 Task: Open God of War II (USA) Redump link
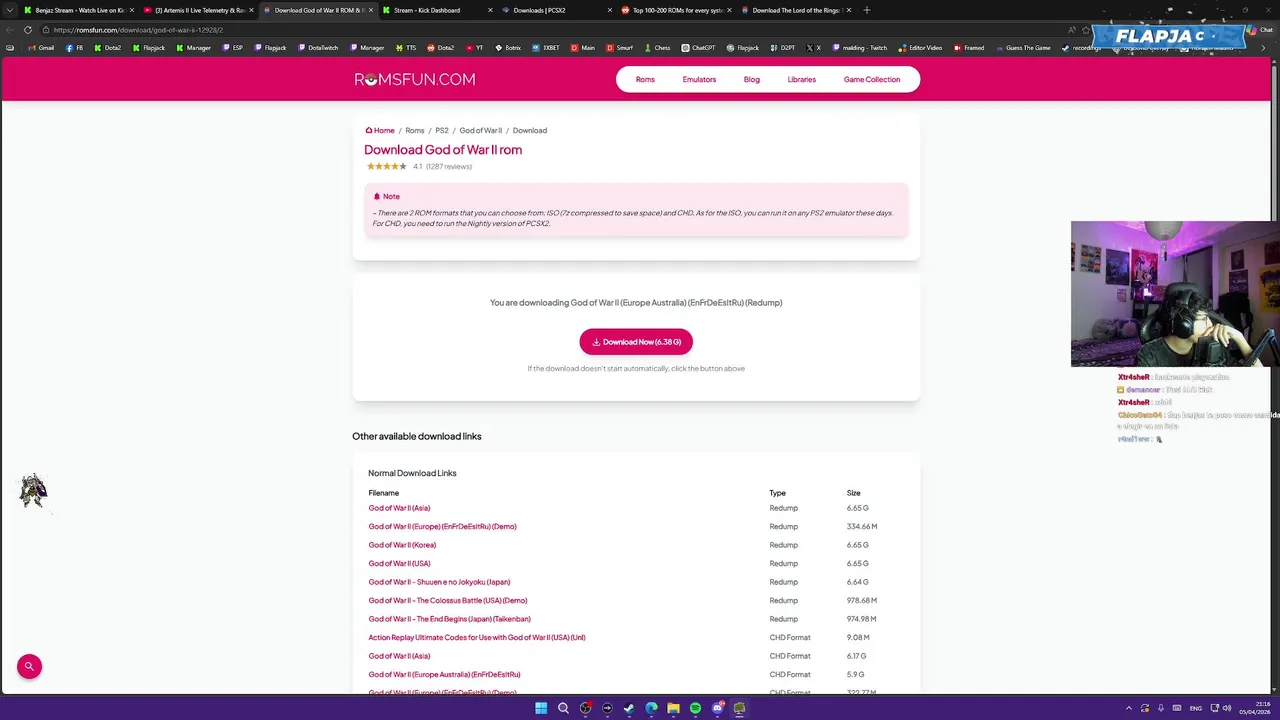399,563
